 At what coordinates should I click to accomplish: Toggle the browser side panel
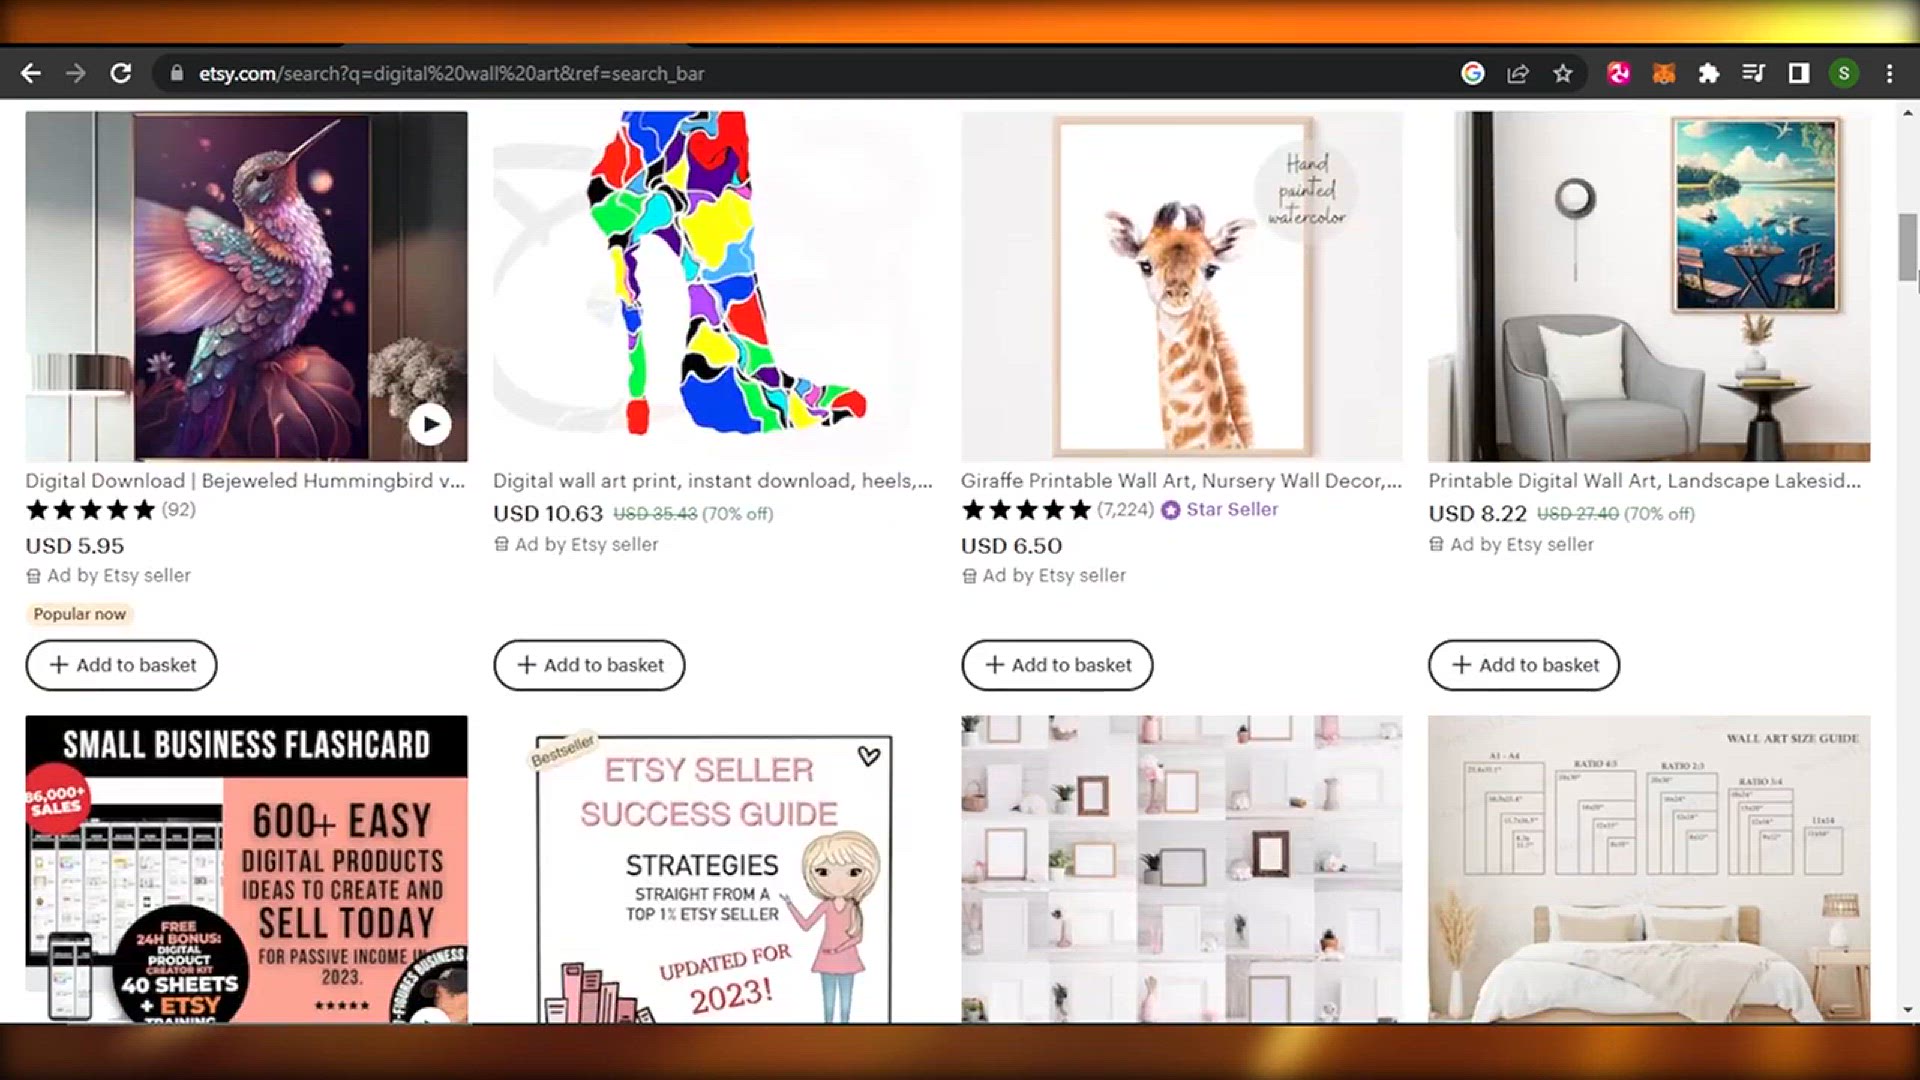tap(1799, 73)
